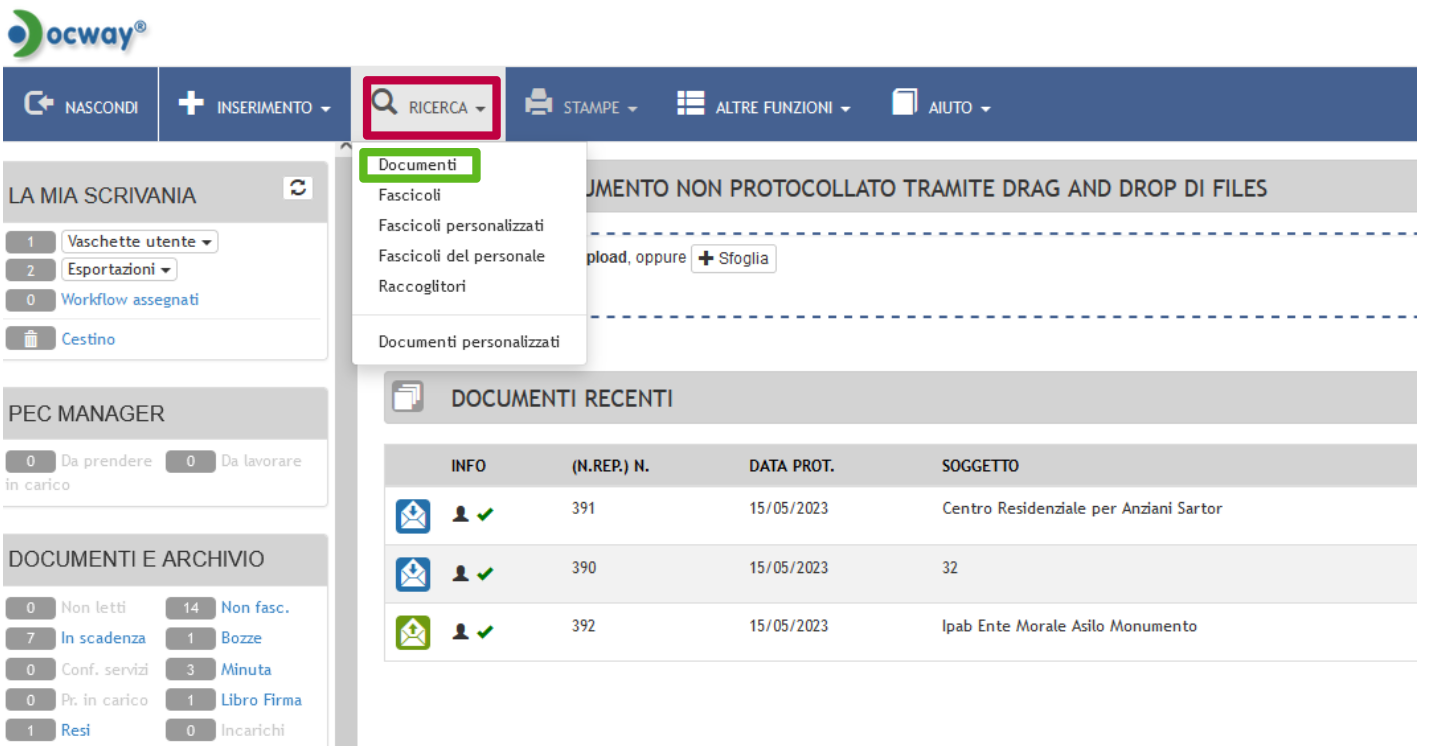
Task: Open the Workflow assegnati link
Action: [x=130, y=300]
